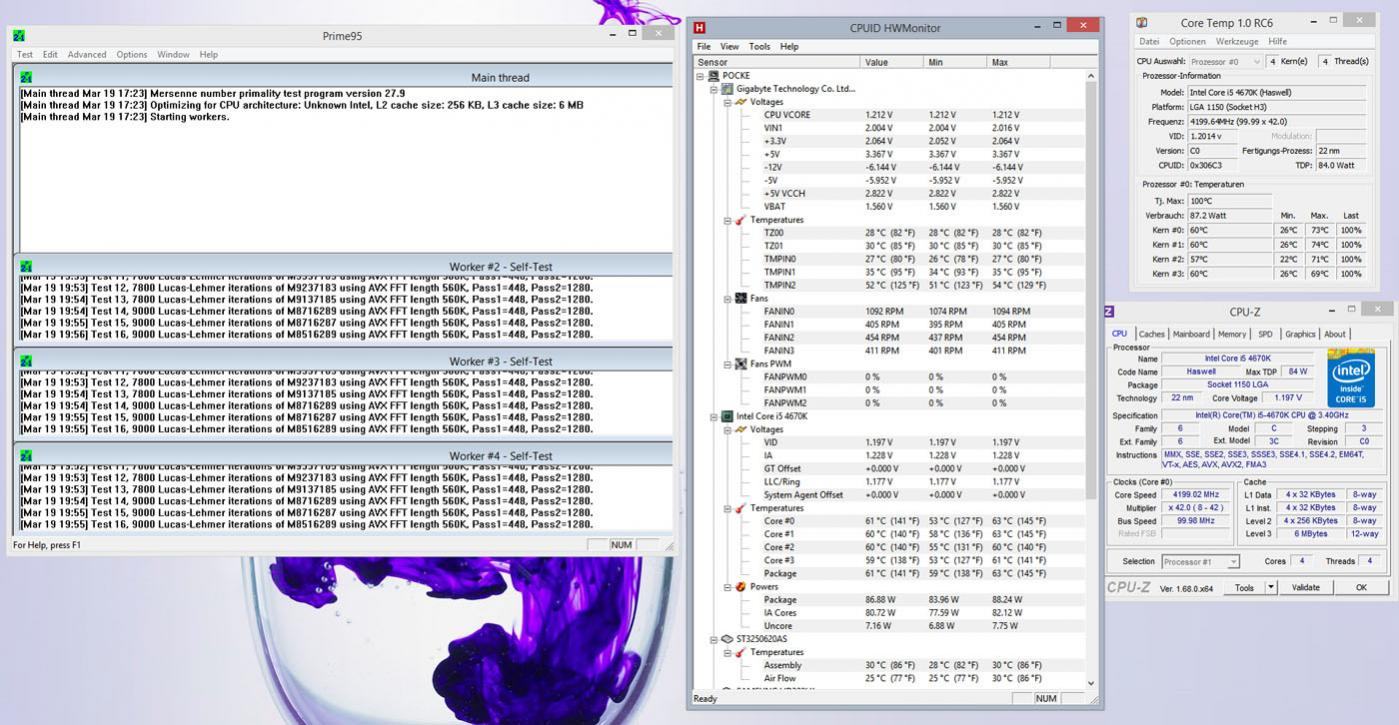This screenshot has width=1399, height=725.
Task: Click the HWMonitor vertical scrollbar thumb
Action: (1090, 290)
